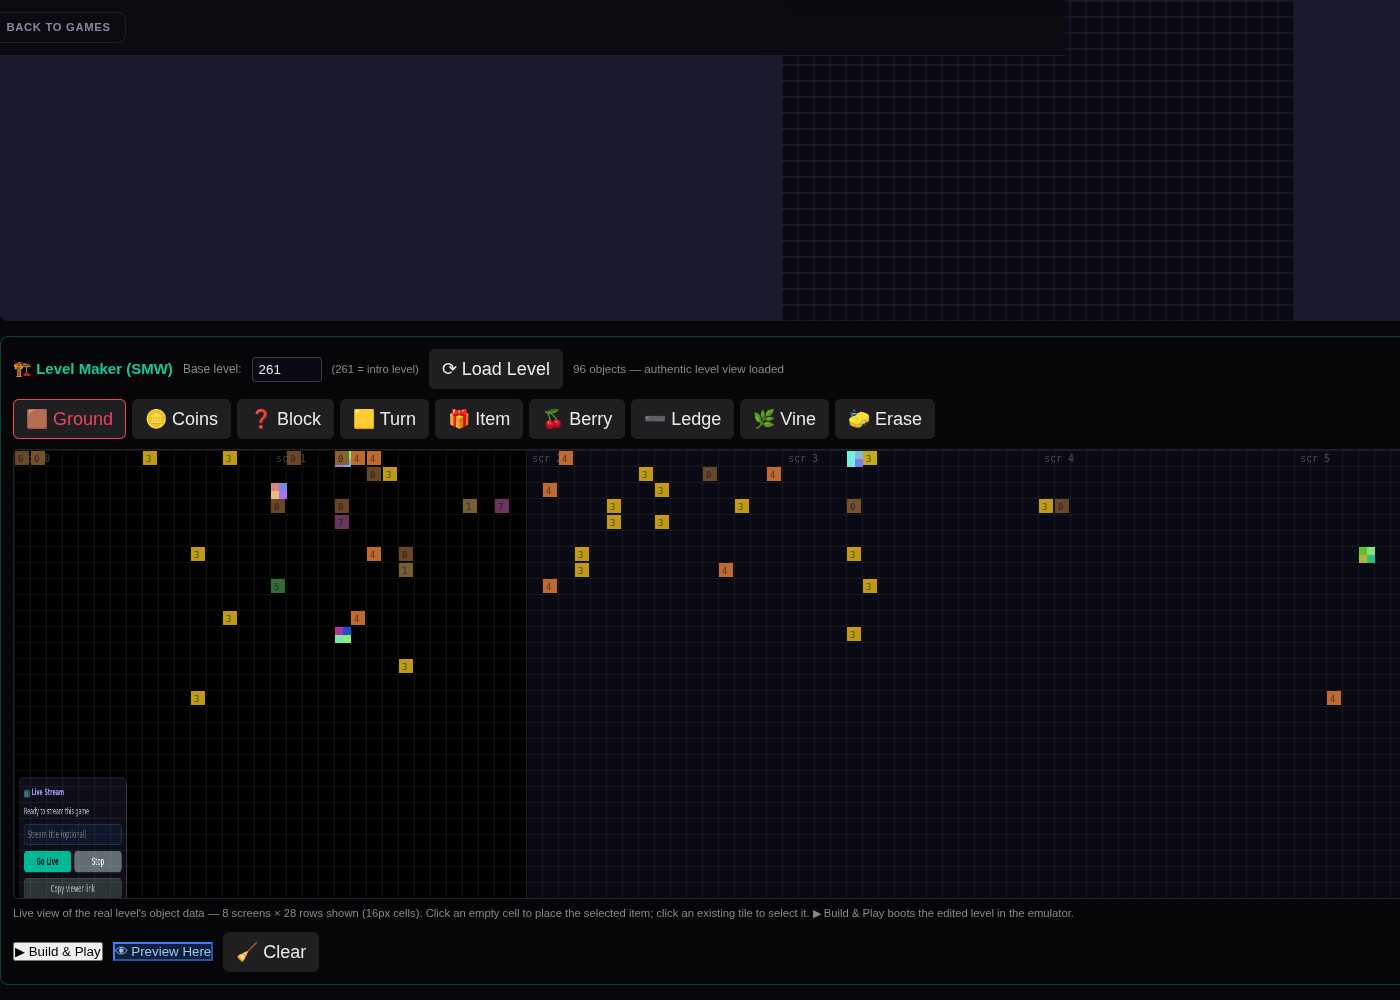Viewport: 1400px width, 1000px height.
Task: Activate the Erase tool
Action: click(x=885, y=419)
